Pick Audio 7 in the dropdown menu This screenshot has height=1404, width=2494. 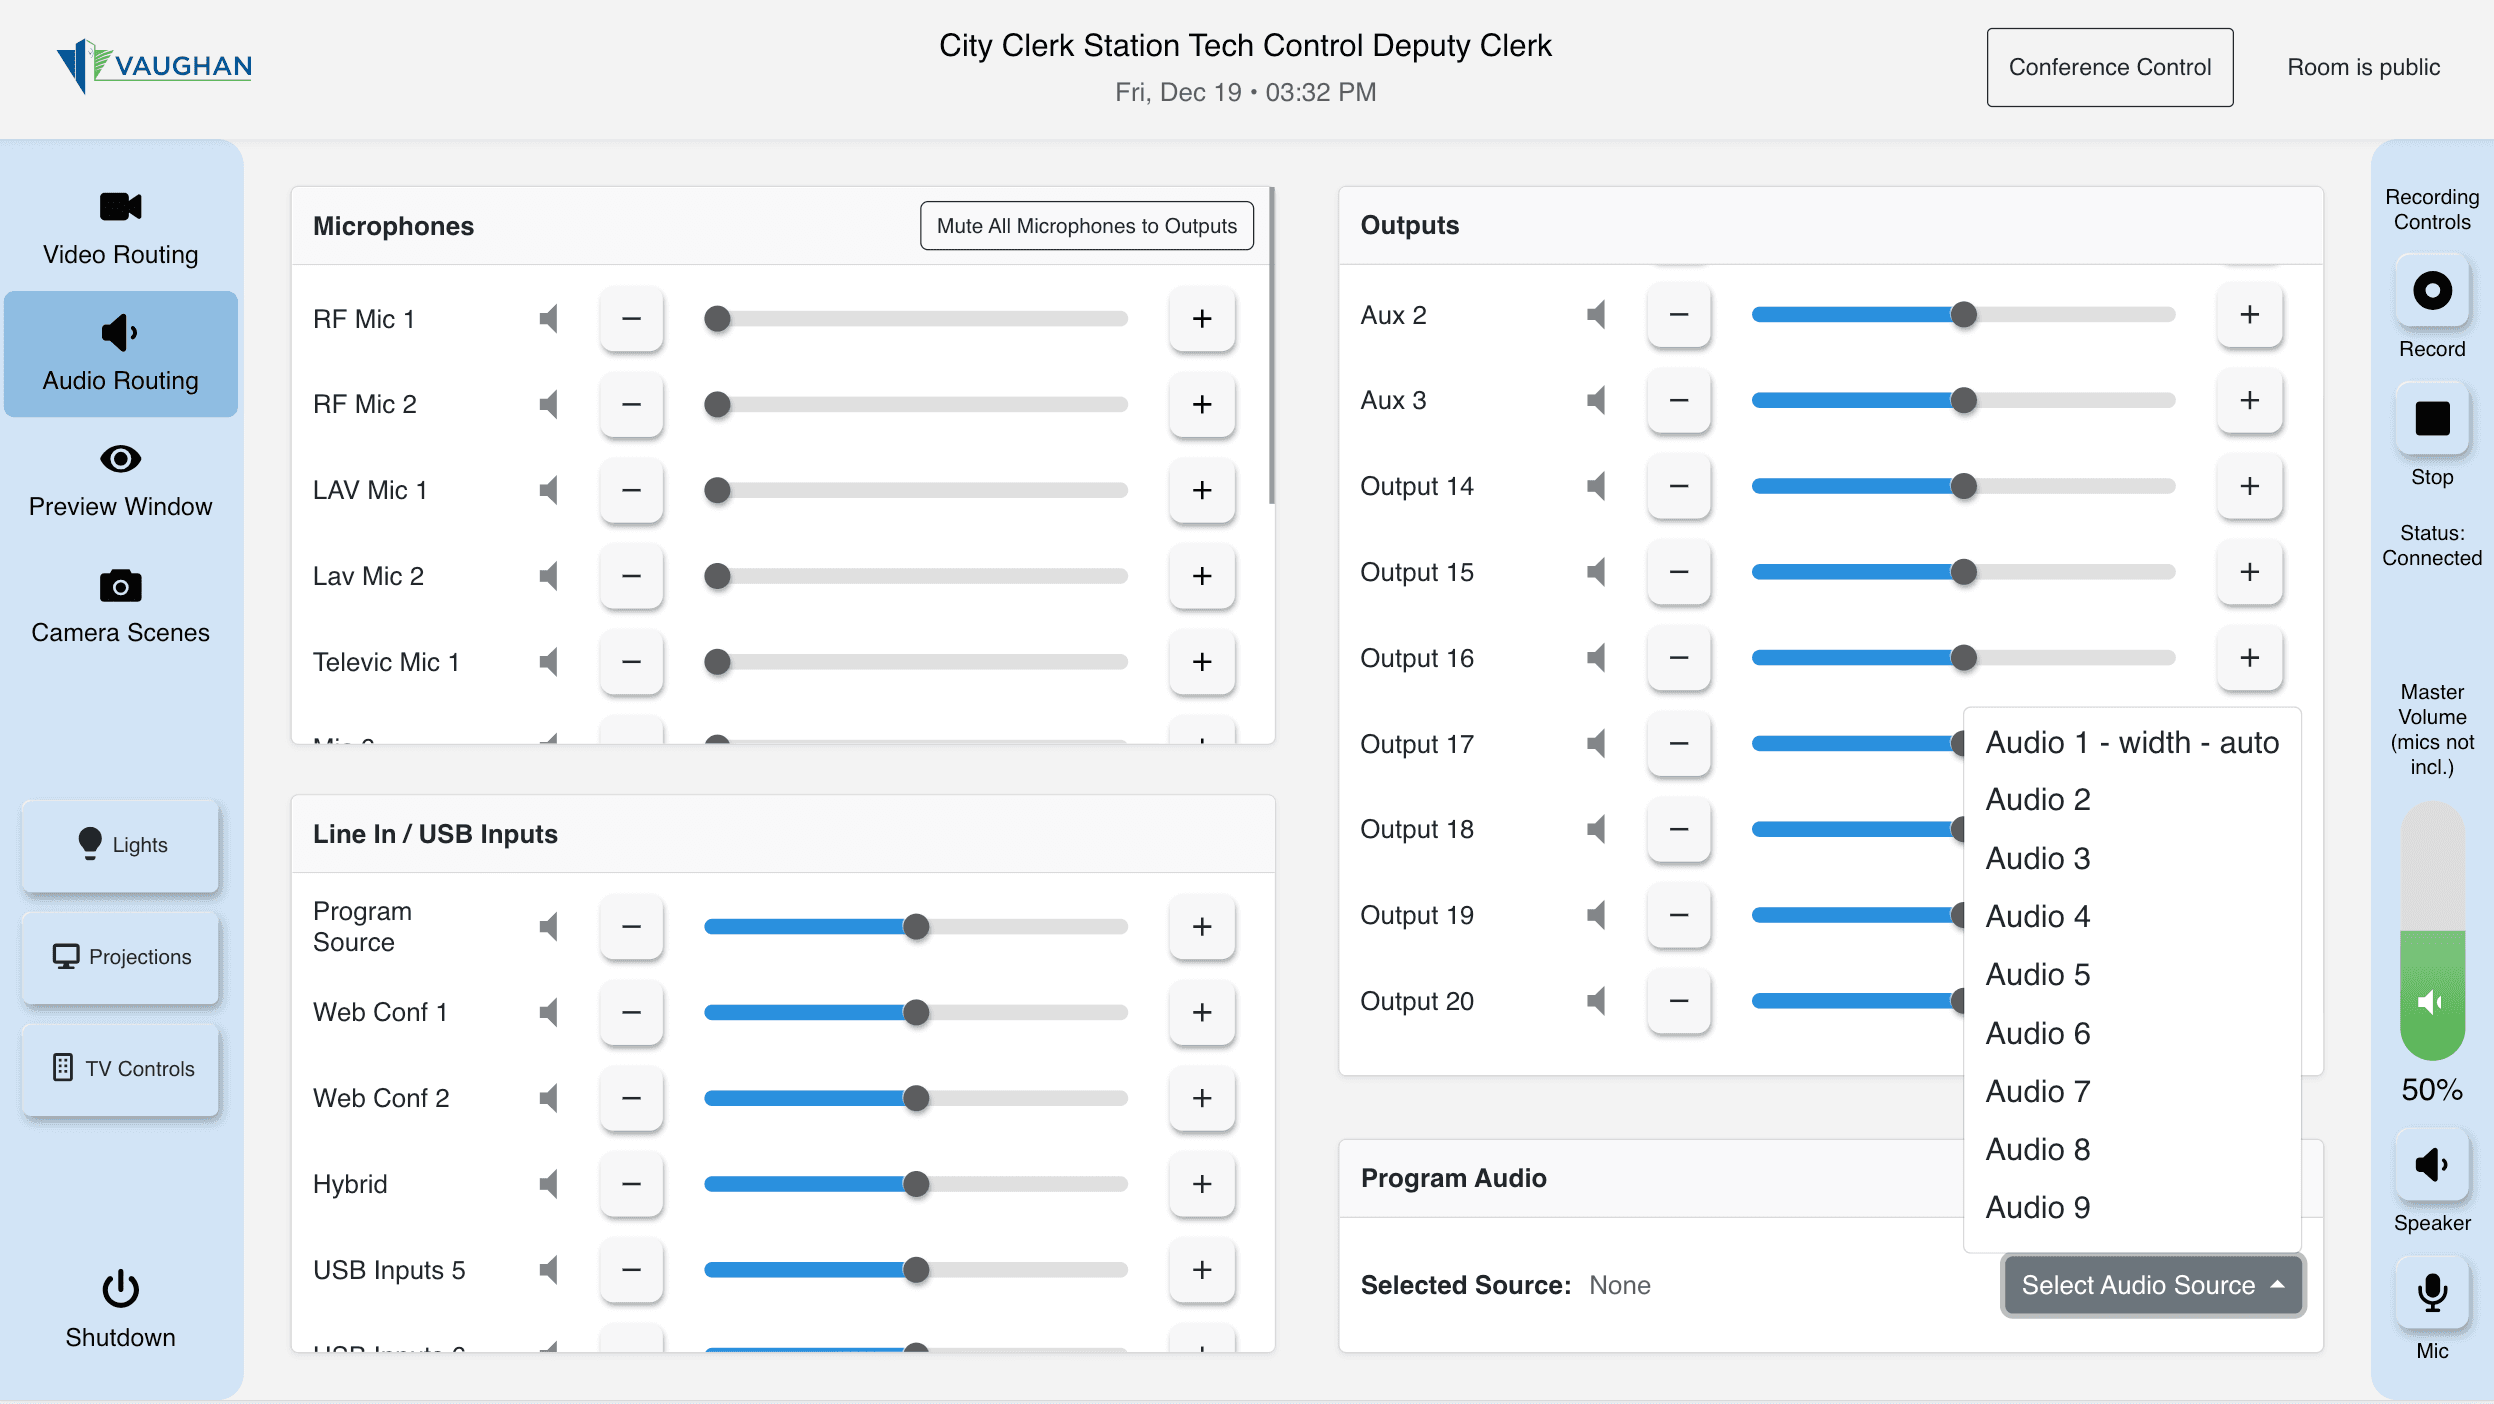click(2037, 1091)
